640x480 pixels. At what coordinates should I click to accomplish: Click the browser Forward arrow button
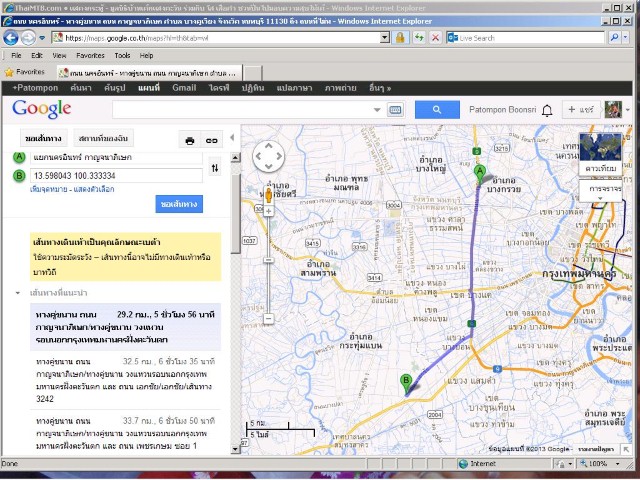tap(28, 38)
